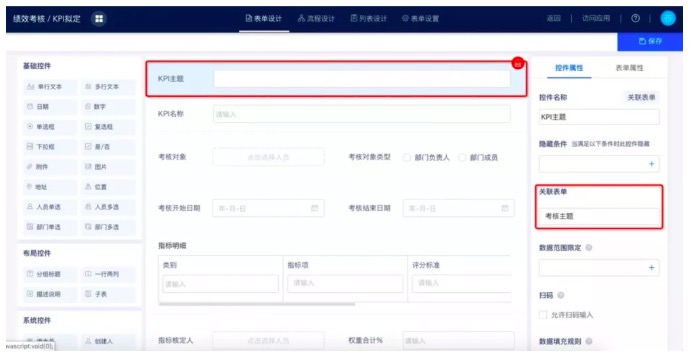Add a 子表 sub-table control
Image resolution: width=694 pixels, height=361 pixels.
tap(108, 294)
